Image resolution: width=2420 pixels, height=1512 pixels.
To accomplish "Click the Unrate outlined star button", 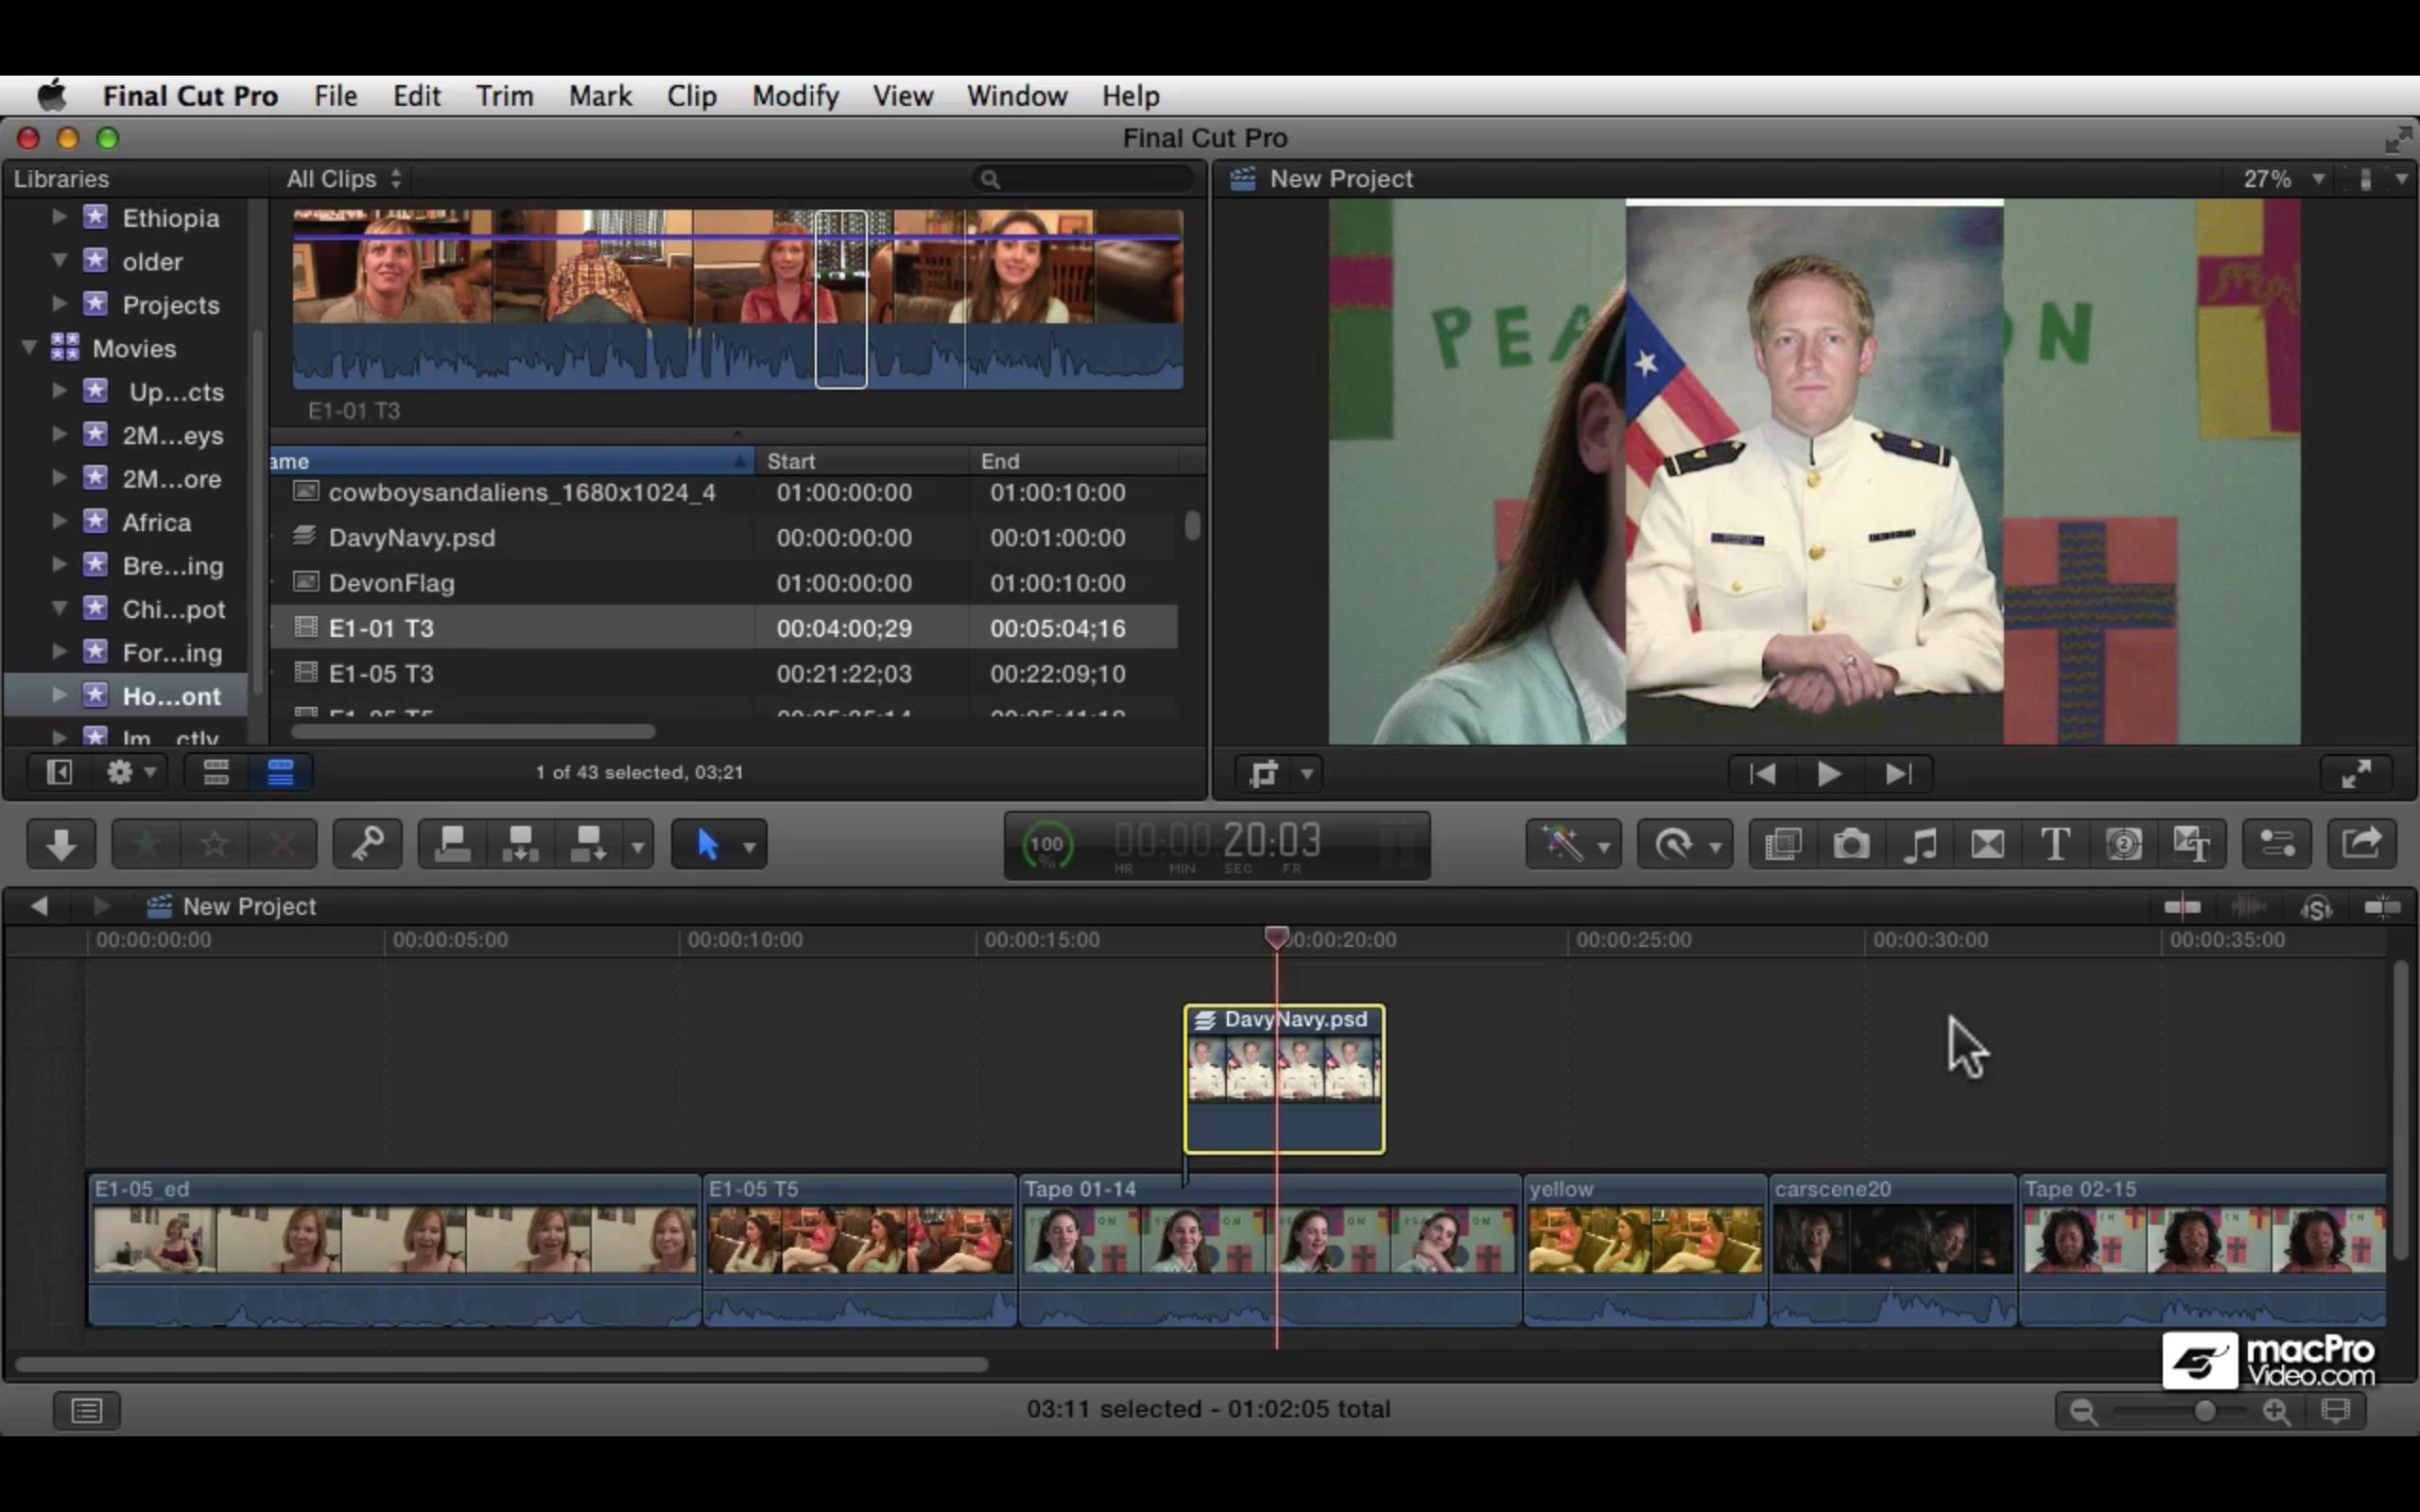I will pyautogui.click(x=214, y=845).
